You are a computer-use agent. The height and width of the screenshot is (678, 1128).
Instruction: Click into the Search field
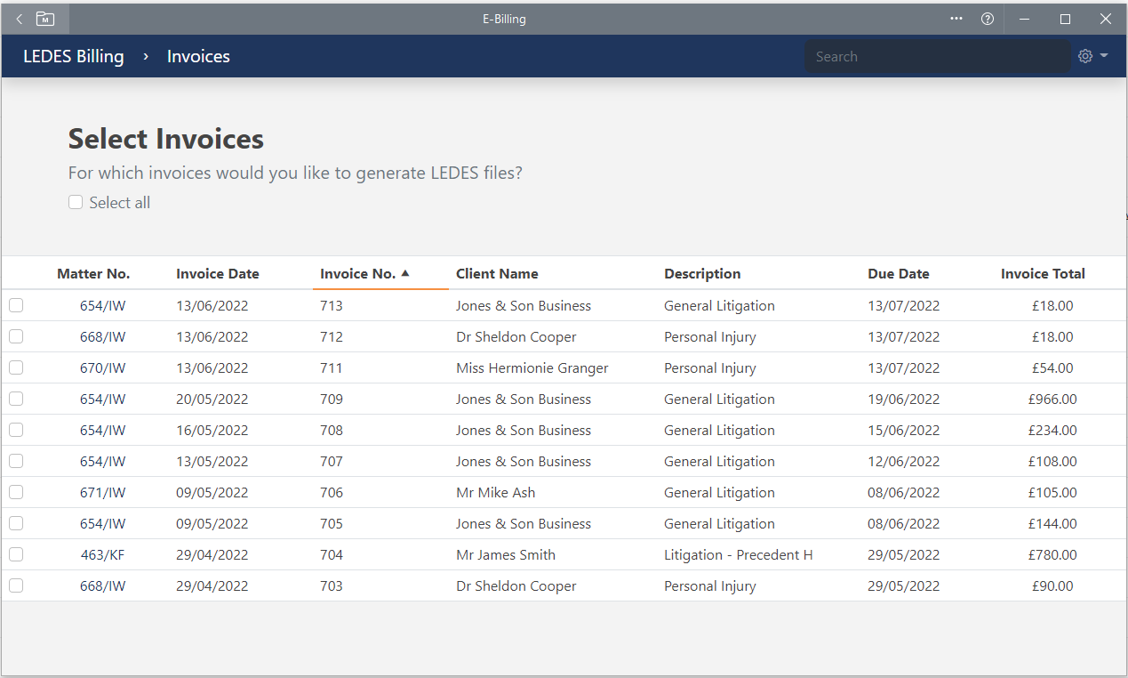click(935, 57)
